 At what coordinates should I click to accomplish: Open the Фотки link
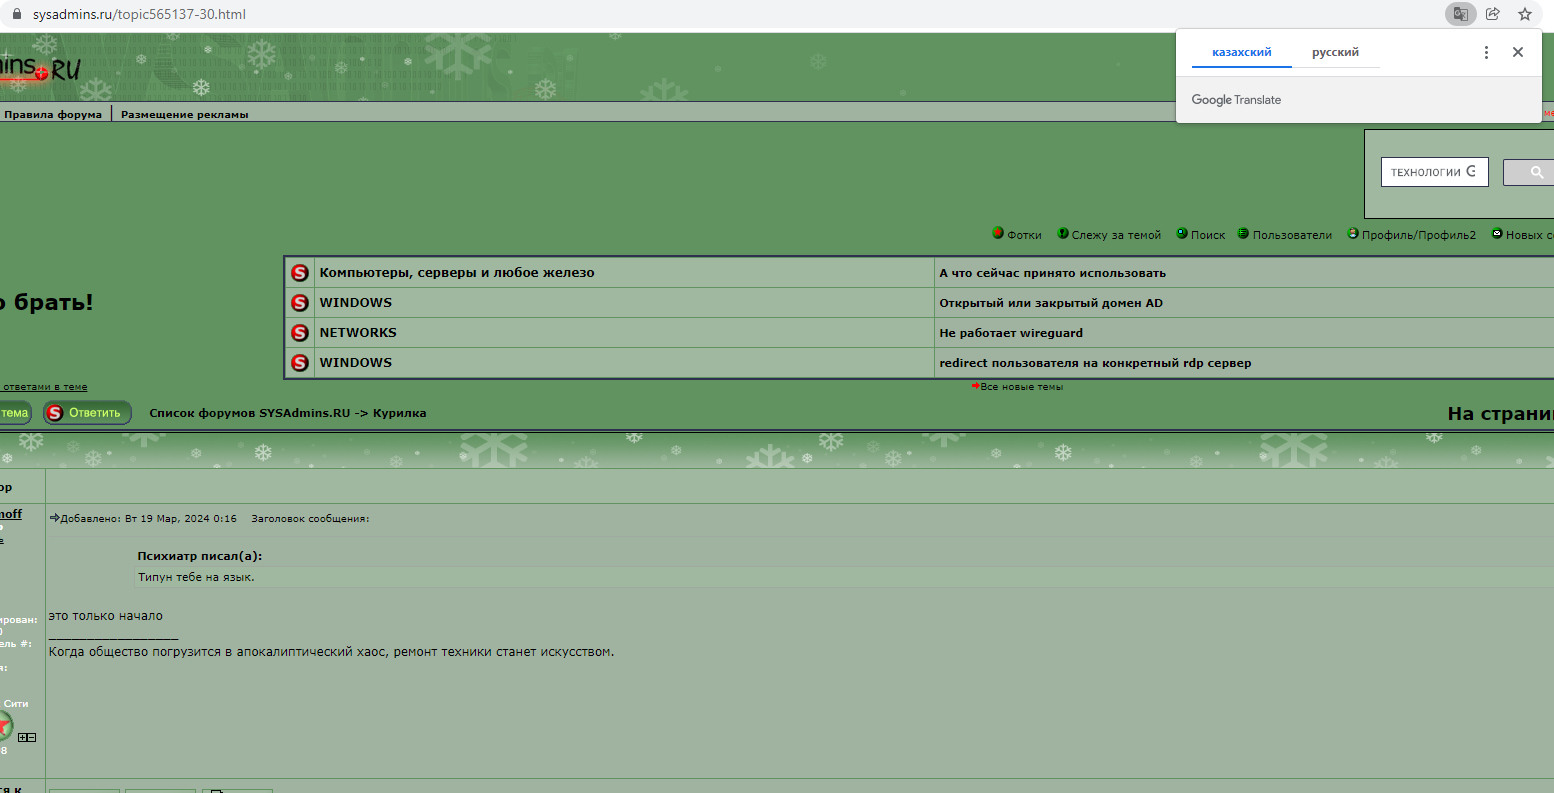(x=1024, y=235)
